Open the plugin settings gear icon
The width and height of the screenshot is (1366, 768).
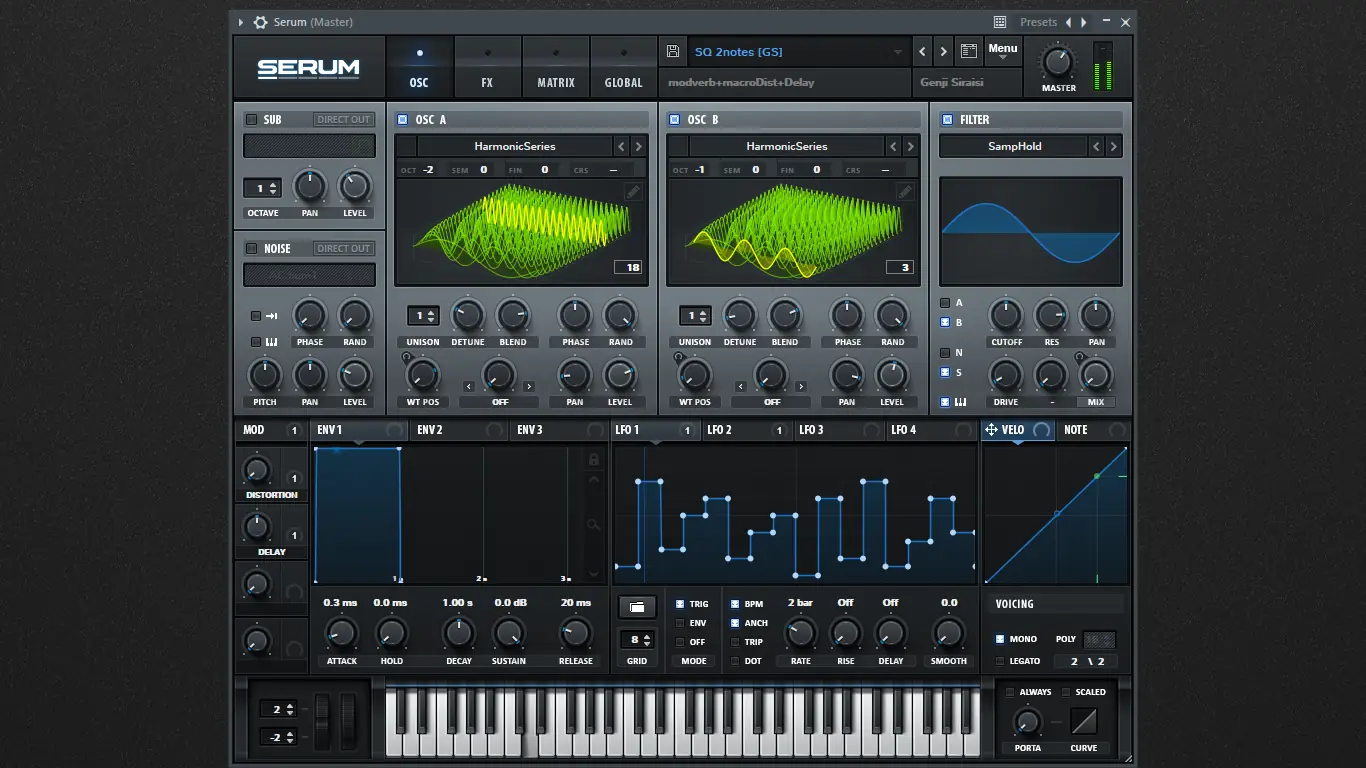click(260, 22)
